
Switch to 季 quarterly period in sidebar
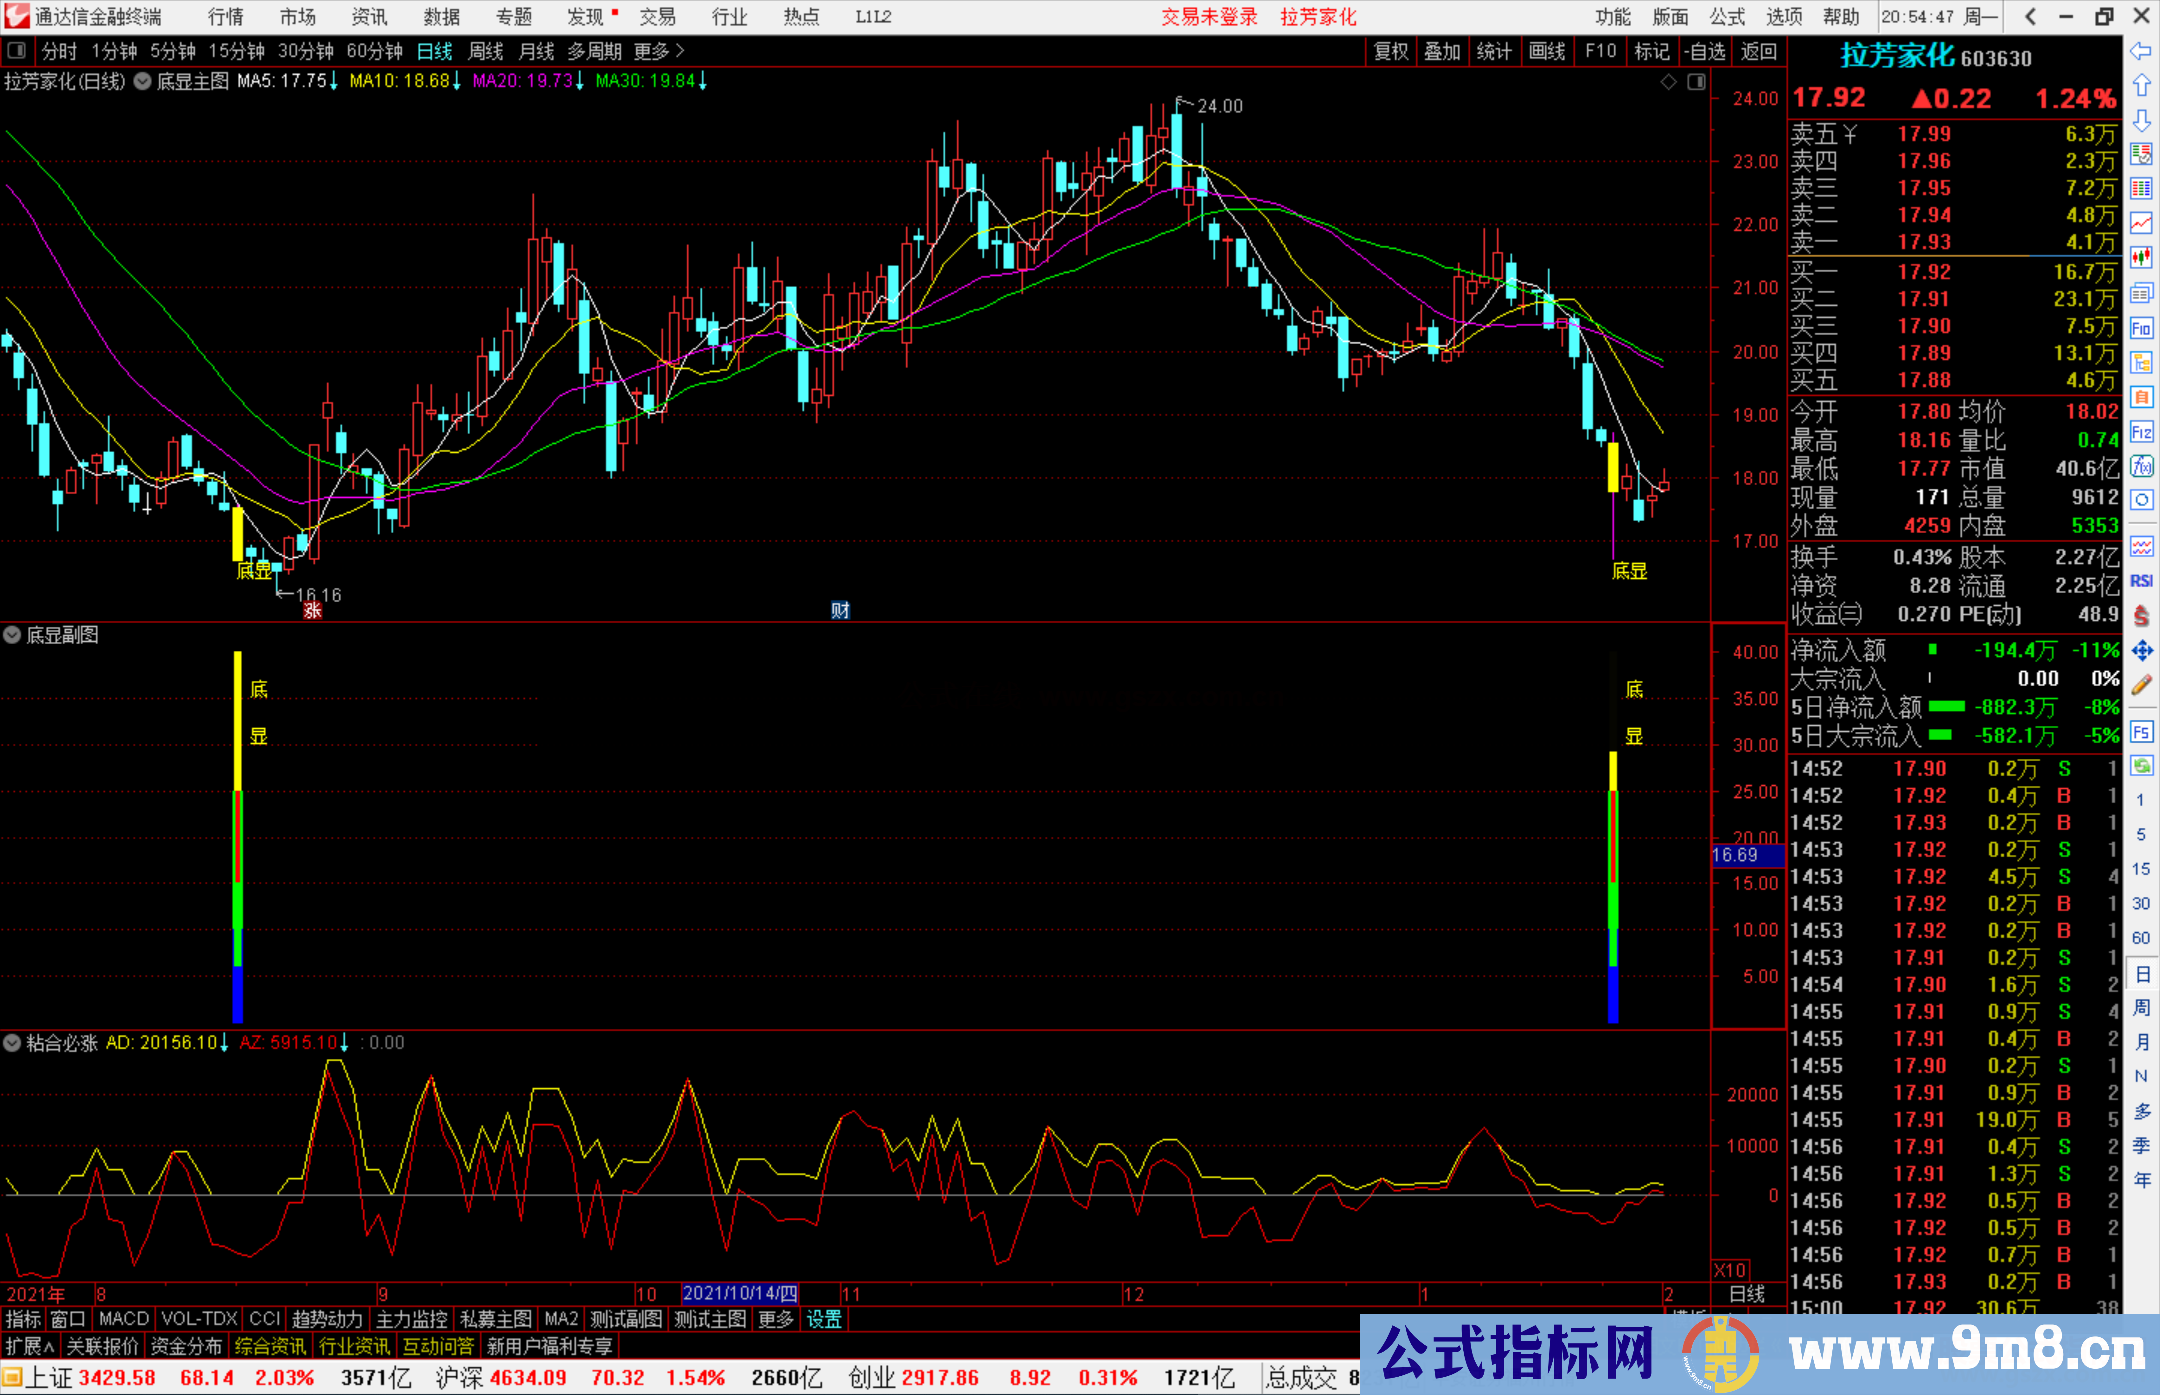pos(2142,1146)
